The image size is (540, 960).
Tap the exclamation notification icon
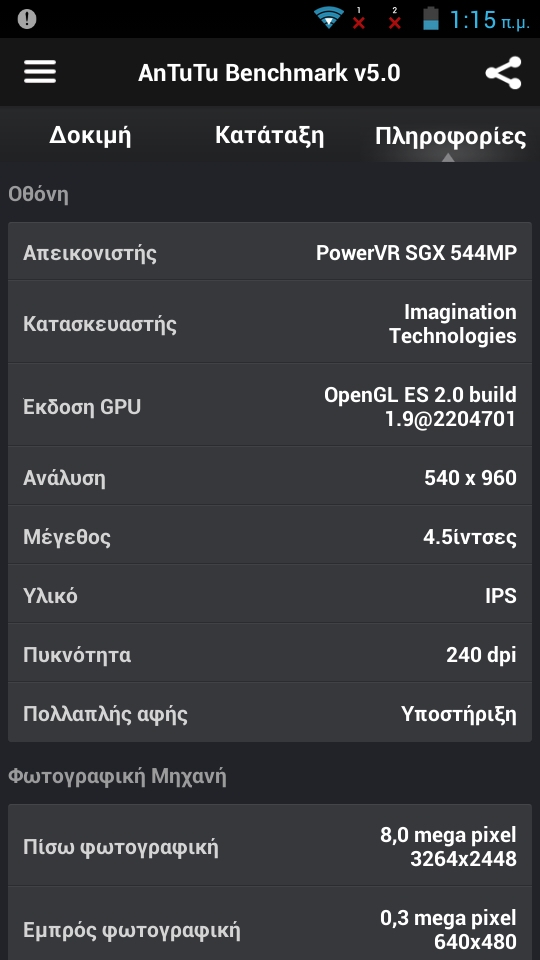(26, 19)
